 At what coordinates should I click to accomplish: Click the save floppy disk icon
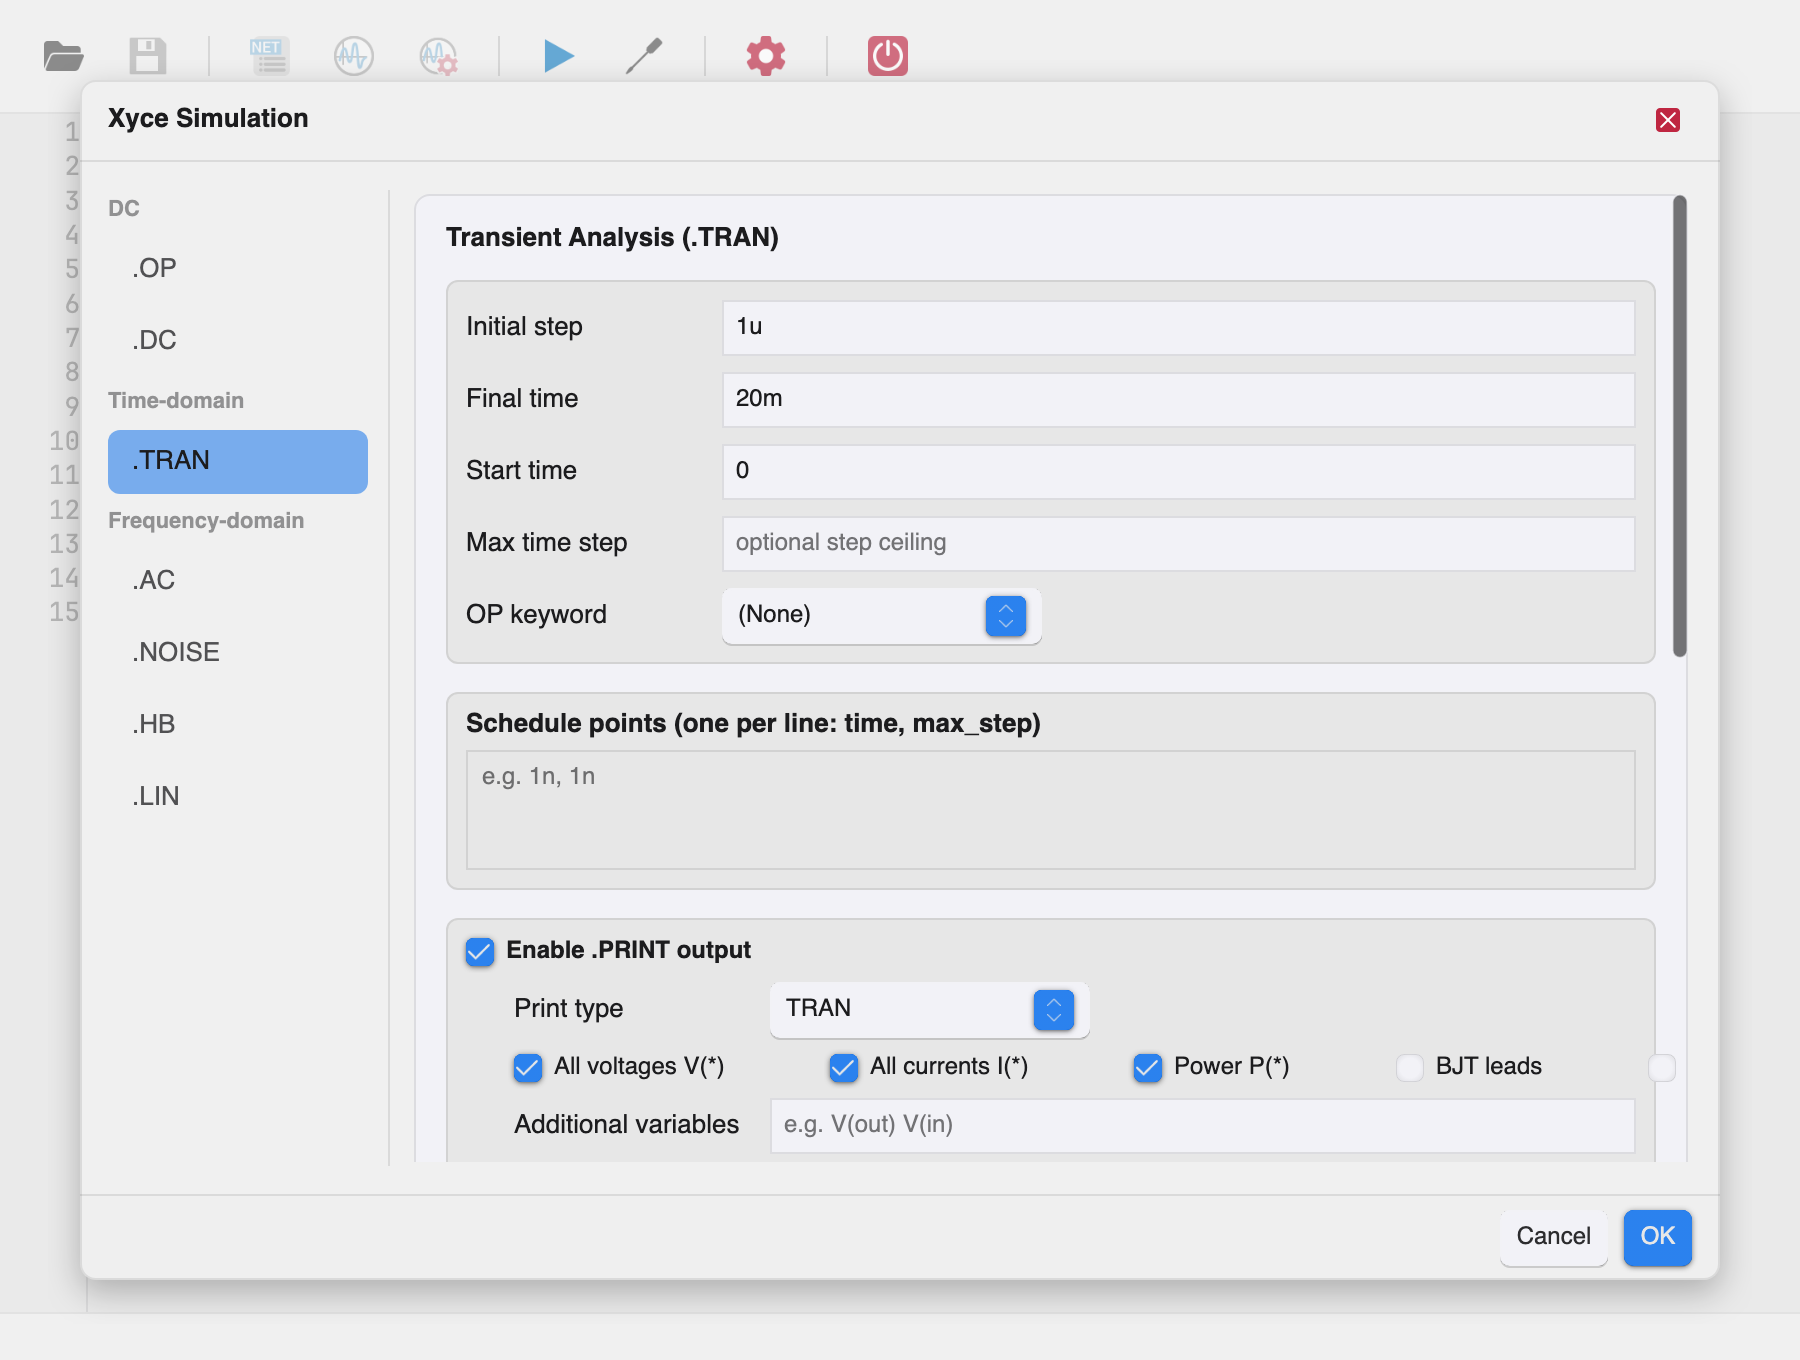(148, 56)
